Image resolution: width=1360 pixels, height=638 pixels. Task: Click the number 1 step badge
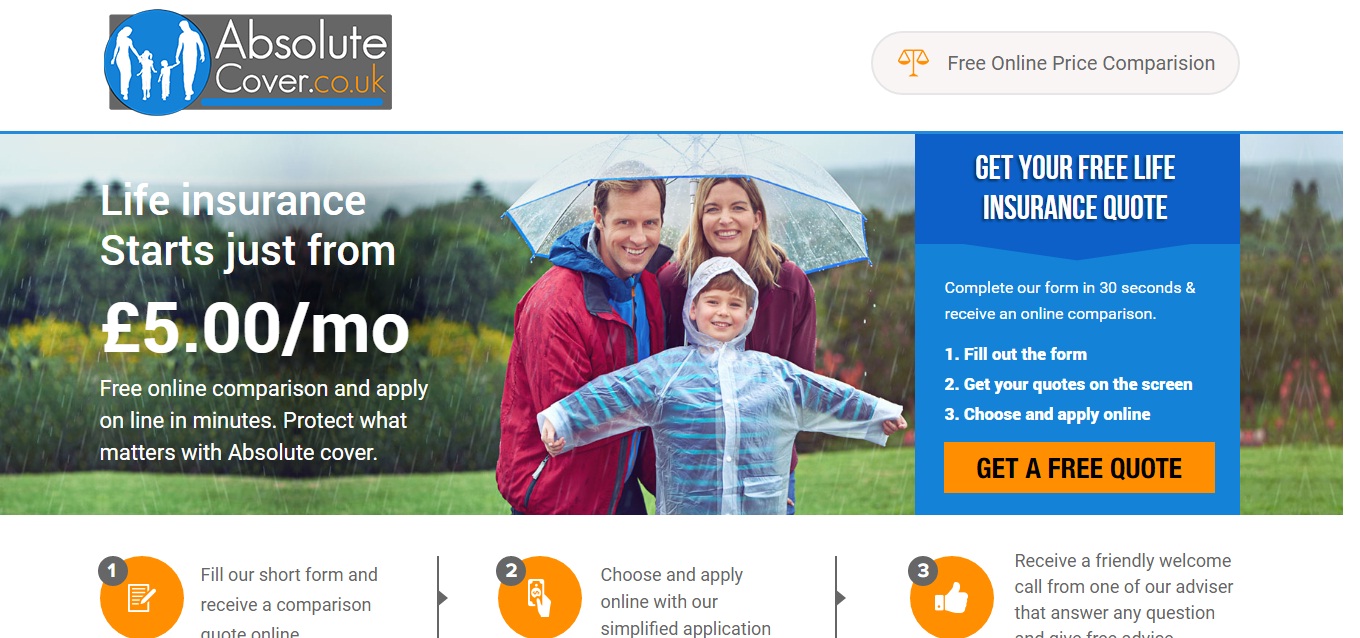112,571
